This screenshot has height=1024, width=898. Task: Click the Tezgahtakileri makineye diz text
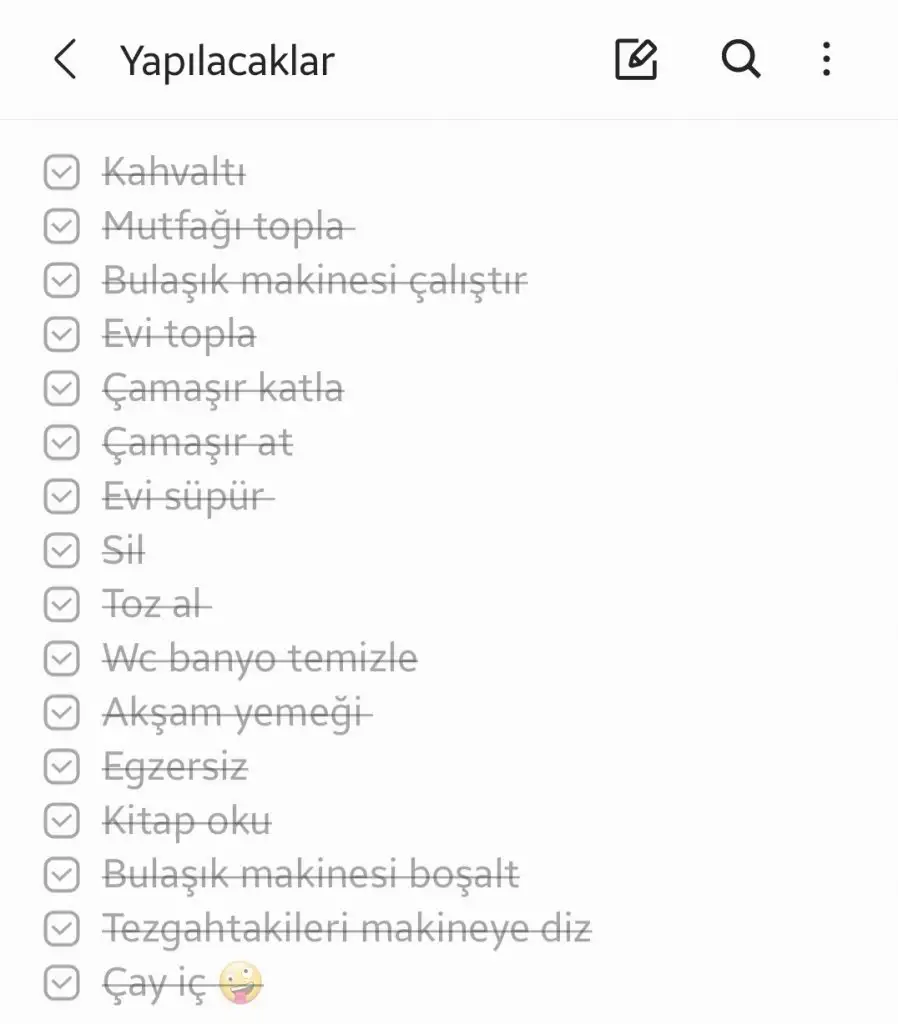click(347, 930)
